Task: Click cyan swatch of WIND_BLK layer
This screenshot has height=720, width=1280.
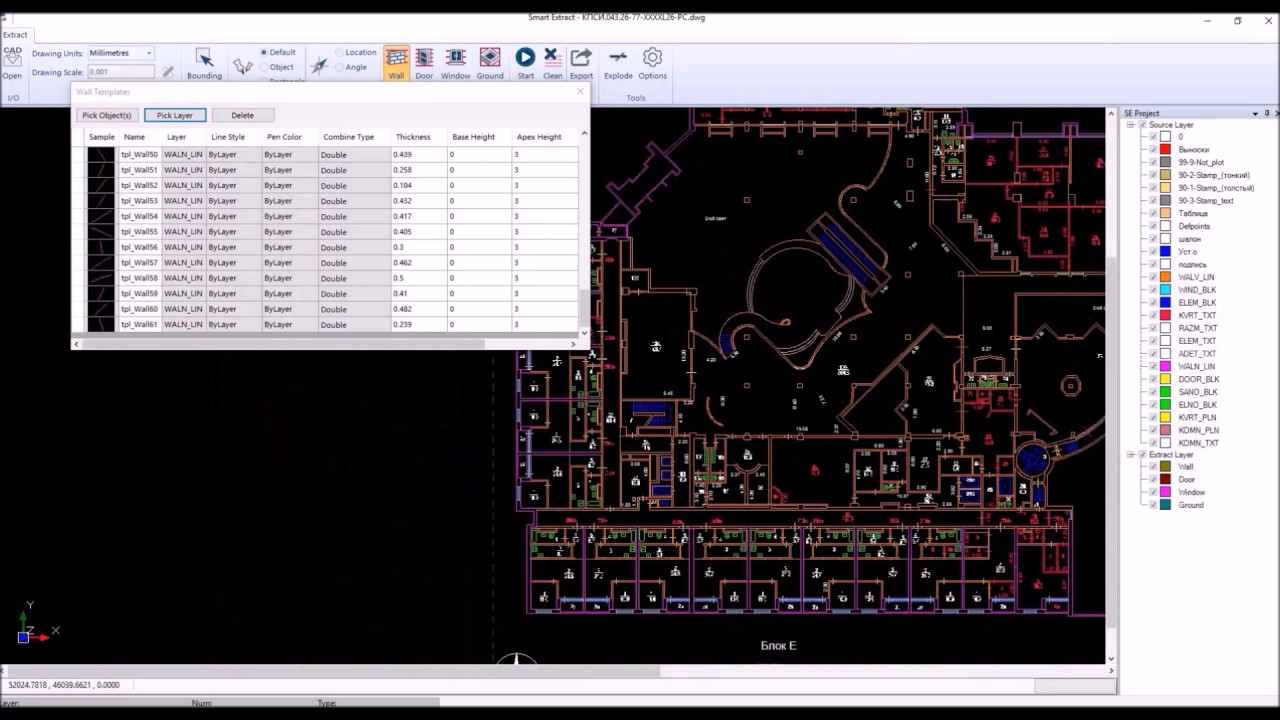Action: (1165, 290)
